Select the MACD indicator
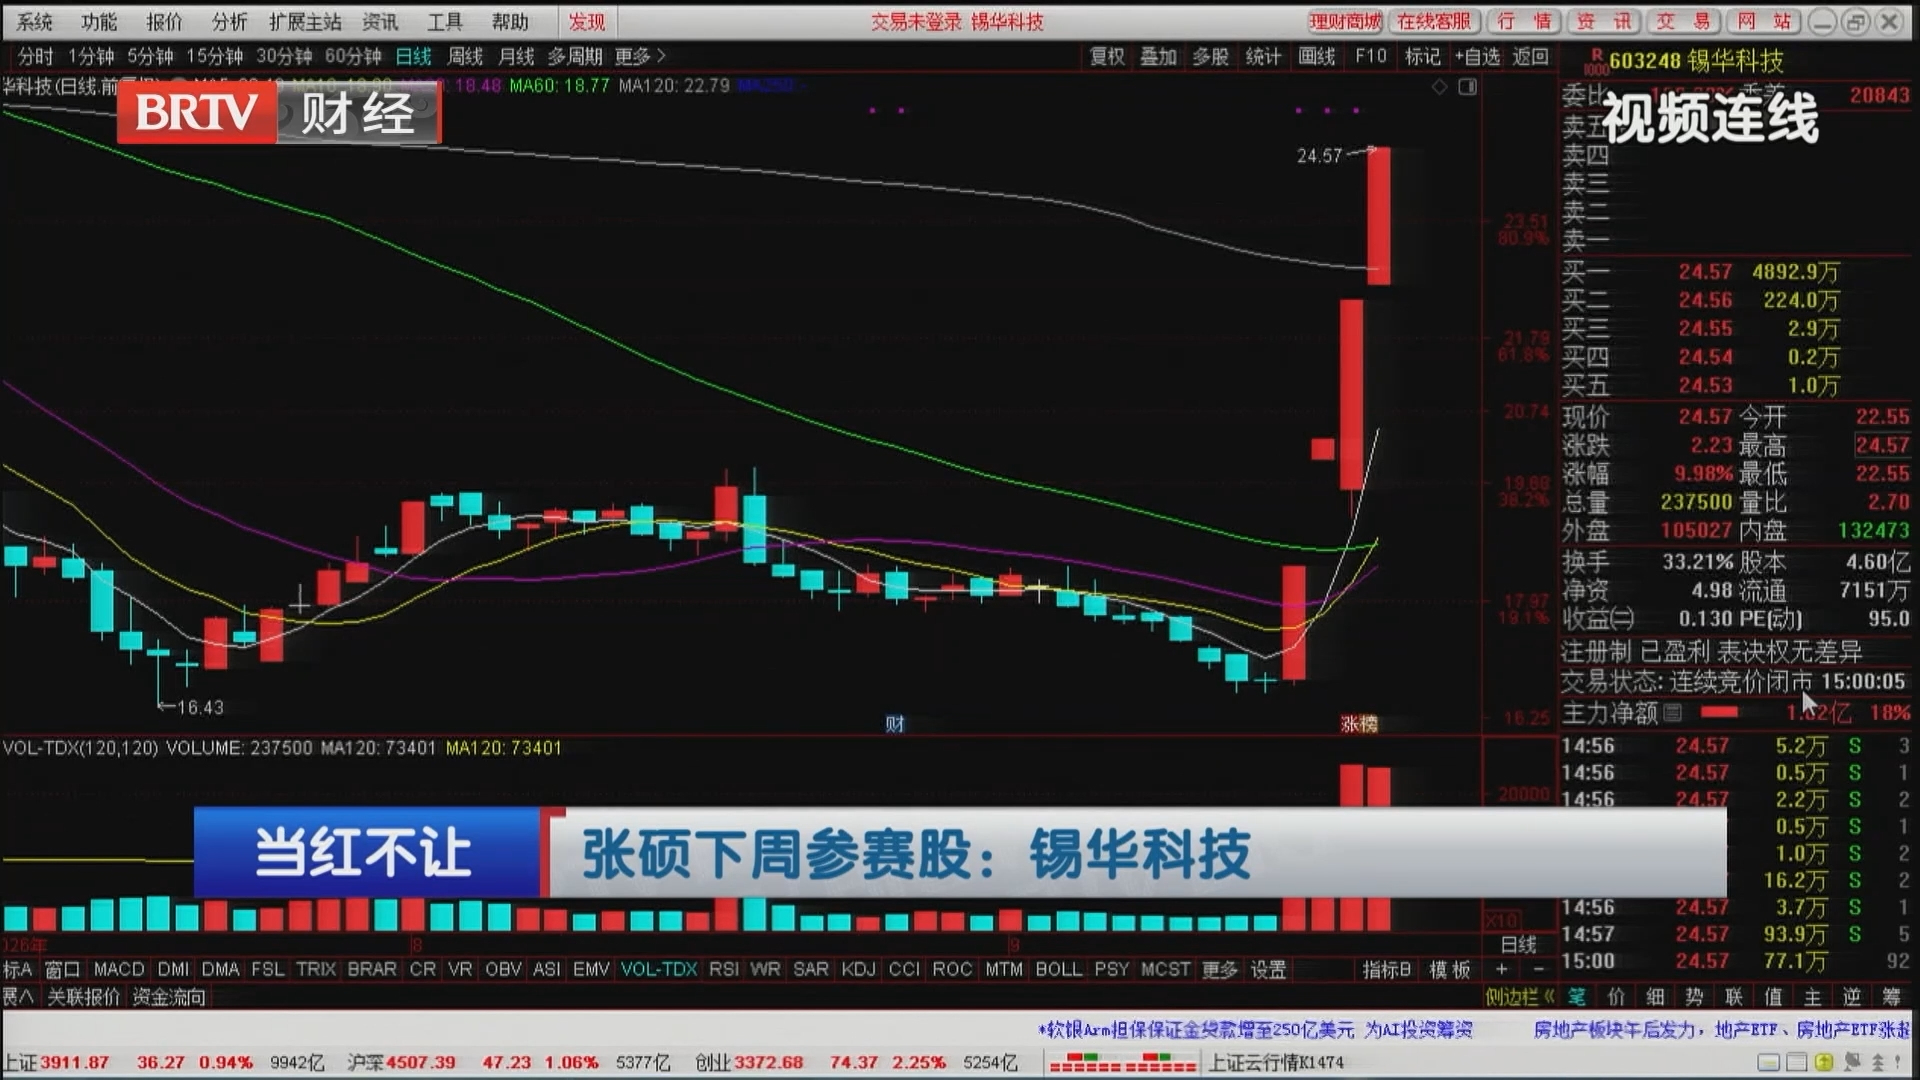 pyautogui.click(x=119, y=969)
